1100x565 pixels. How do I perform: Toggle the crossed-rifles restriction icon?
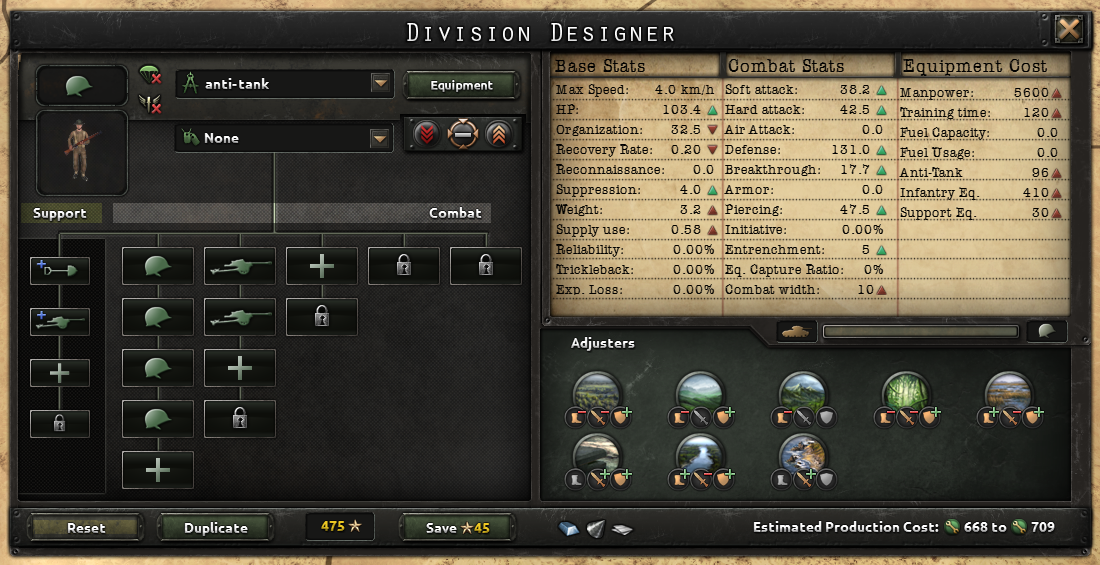pyautogui.click(x=150, y=104)
